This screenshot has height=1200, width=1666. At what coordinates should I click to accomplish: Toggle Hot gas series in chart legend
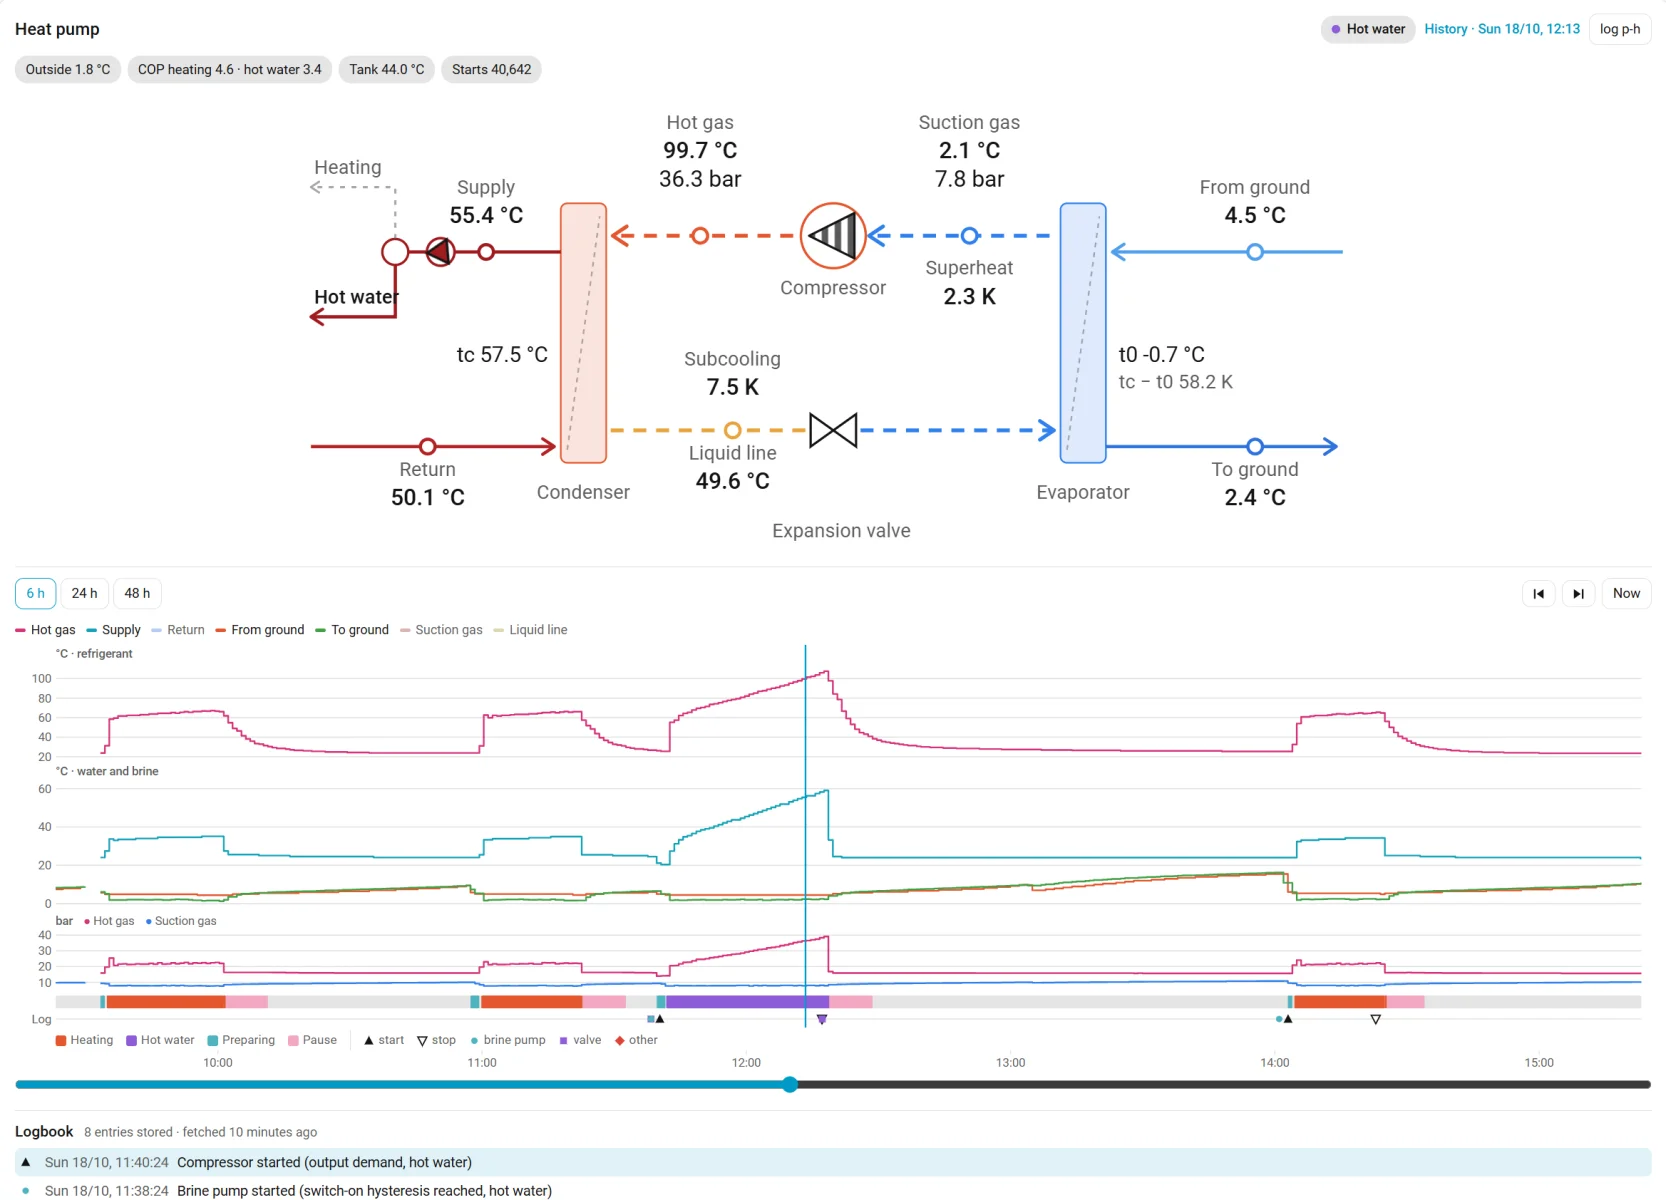(45, 630)
